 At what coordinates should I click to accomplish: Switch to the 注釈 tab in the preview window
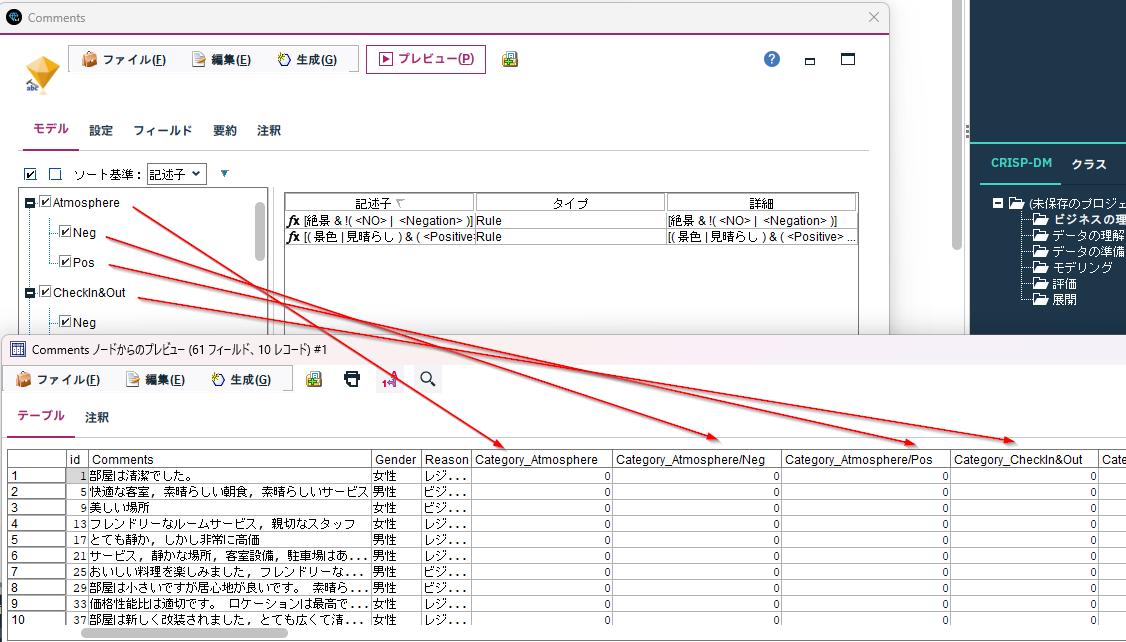[96, 417]
